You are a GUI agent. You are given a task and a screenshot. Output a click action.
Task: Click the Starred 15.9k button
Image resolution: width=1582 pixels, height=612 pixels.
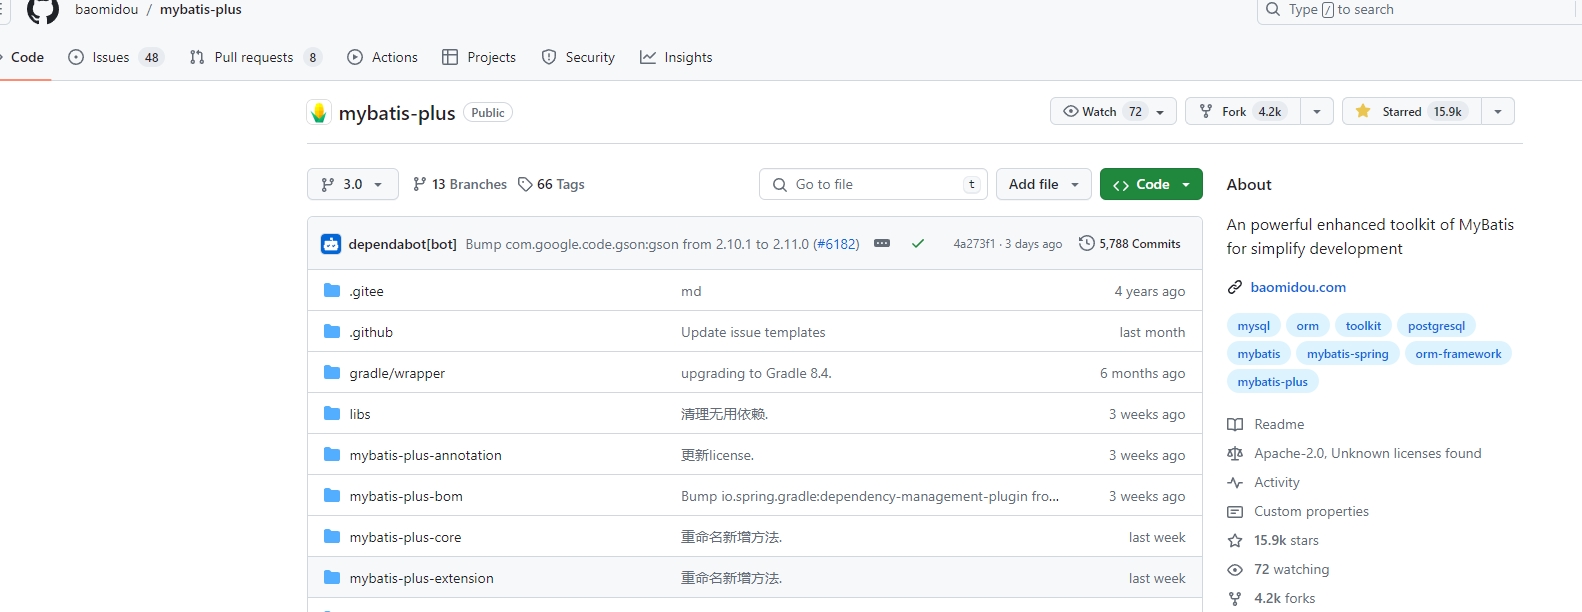point(1412,111)
